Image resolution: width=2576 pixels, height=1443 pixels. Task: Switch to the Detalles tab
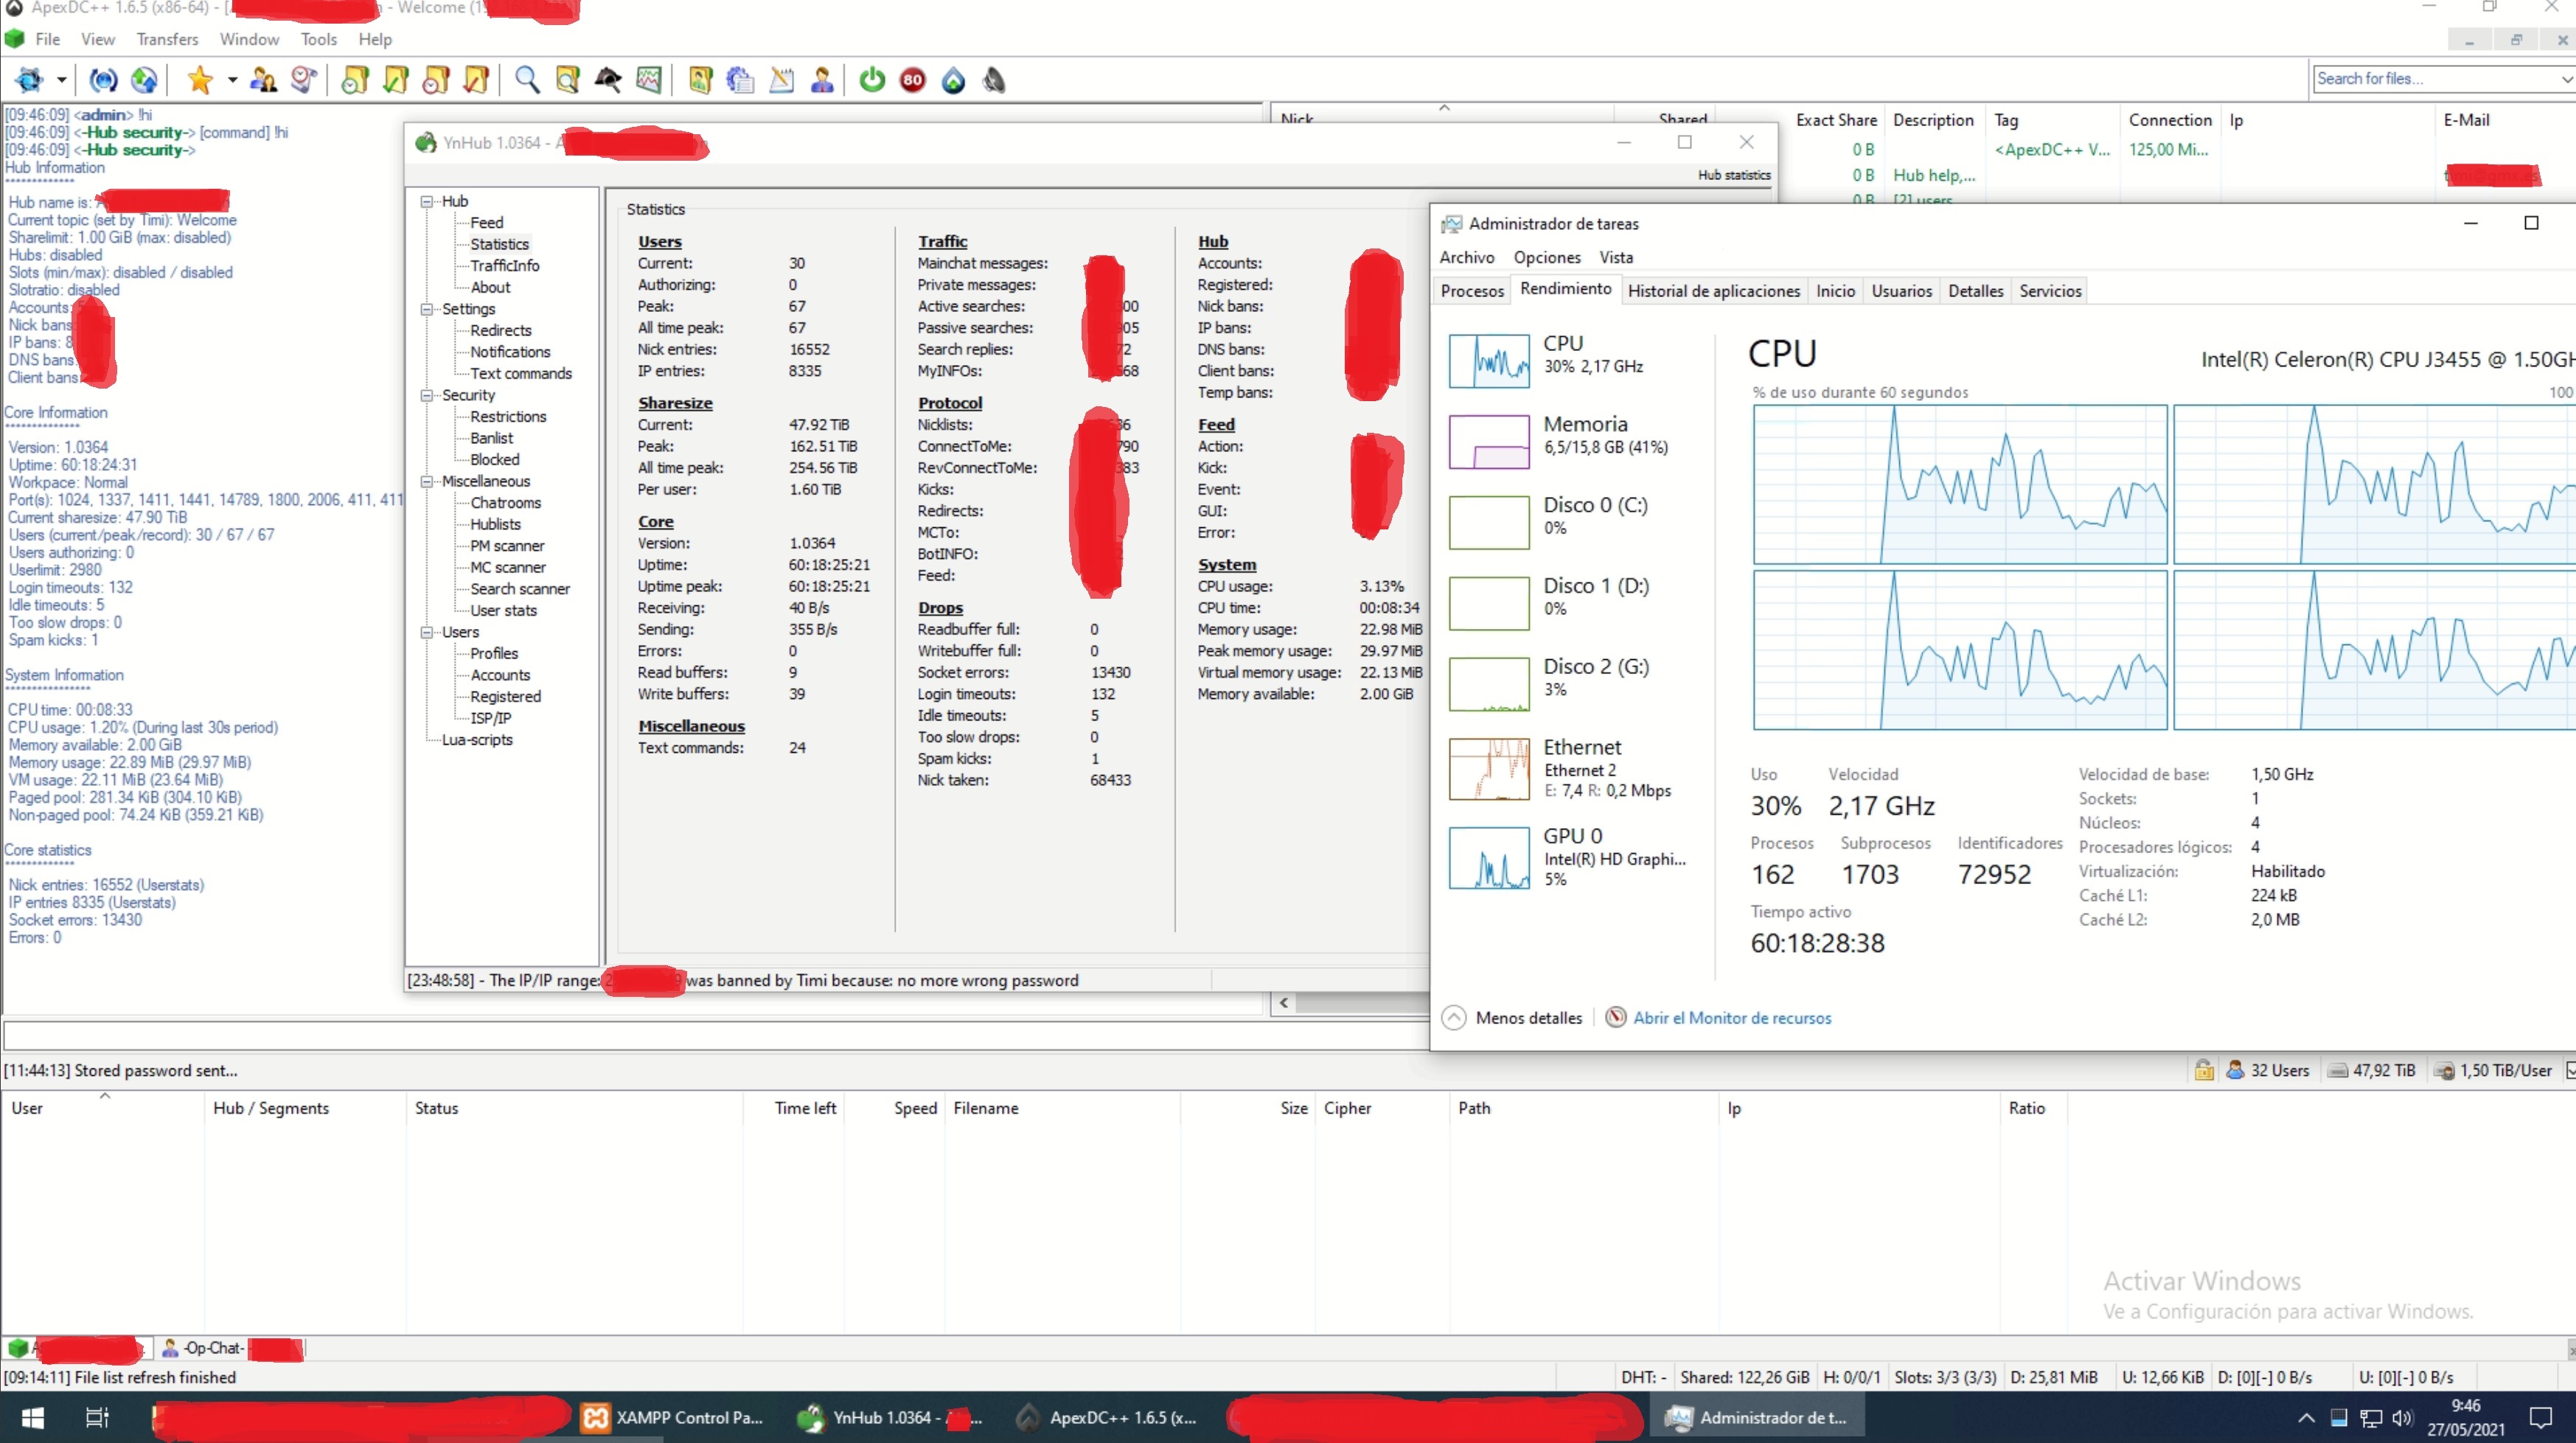point(1975,291)
